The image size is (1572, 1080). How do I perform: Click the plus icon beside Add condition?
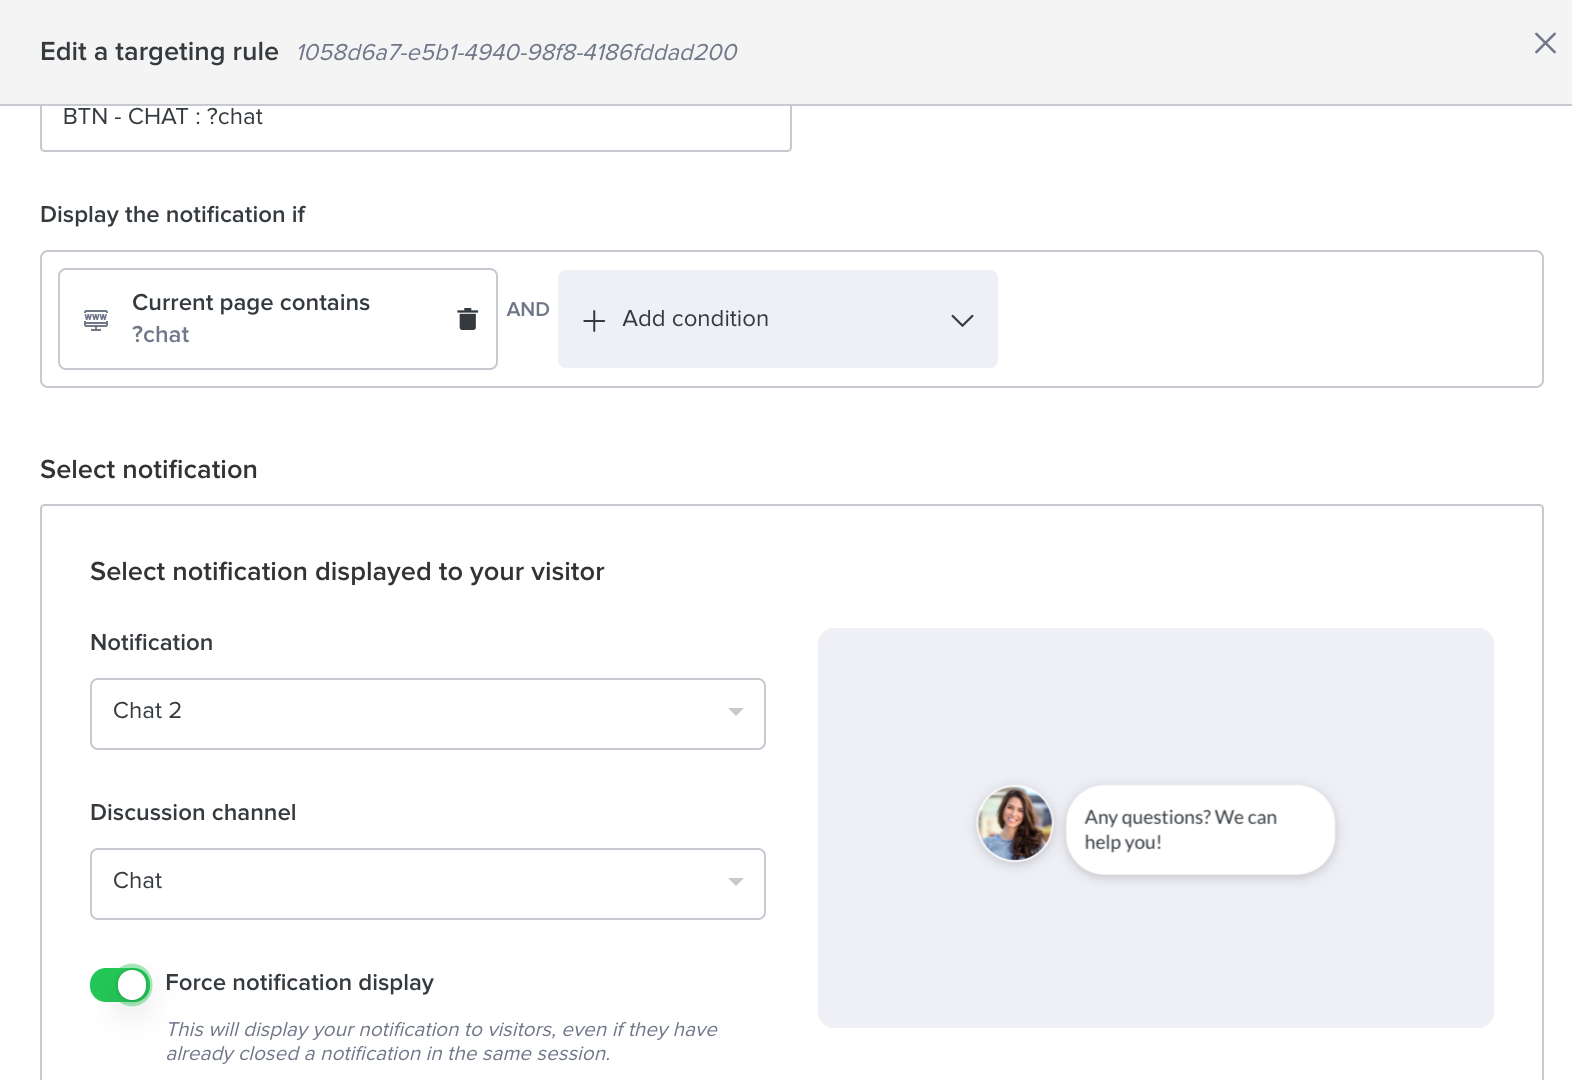pyautogui.click(x=594, y=321)
